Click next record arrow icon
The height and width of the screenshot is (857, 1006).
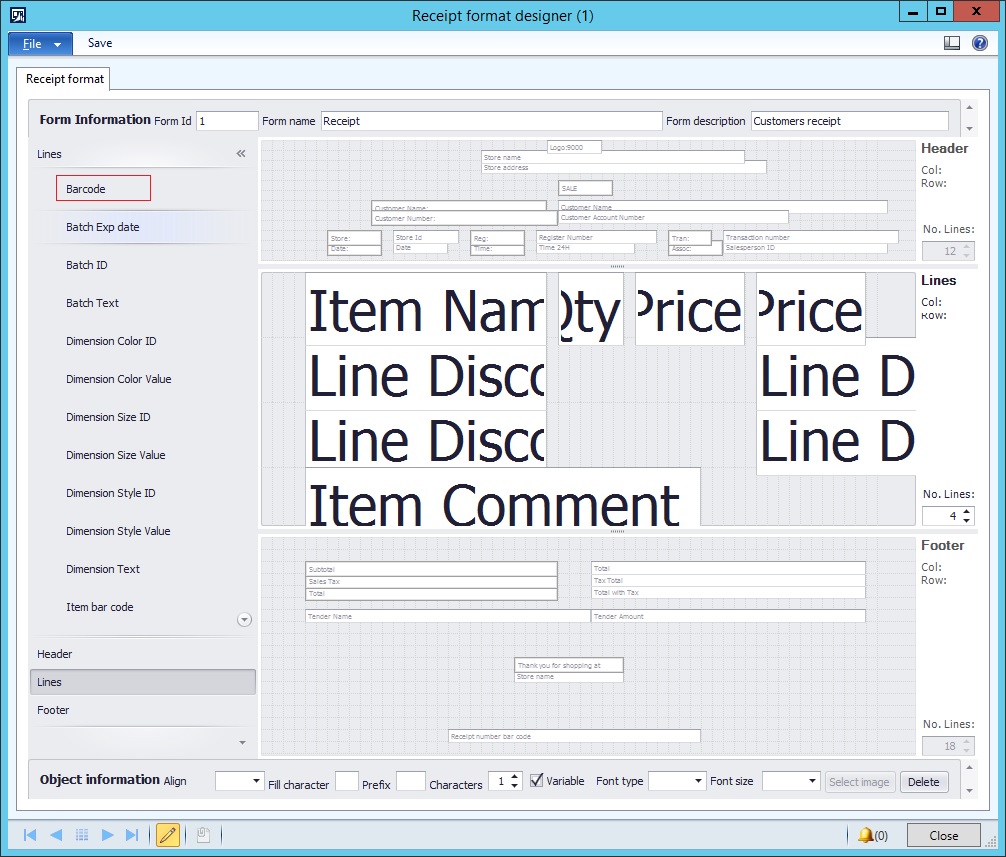pyautogui.click(x=107, y=835)
